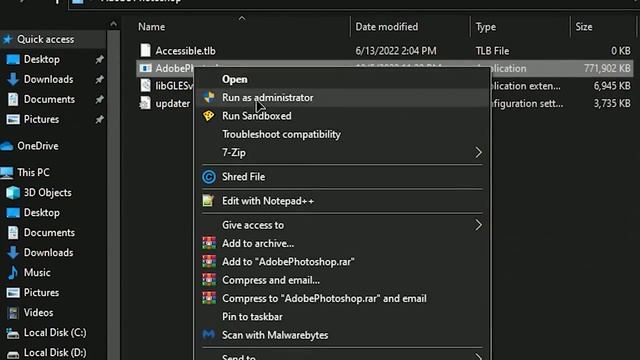Image resolution: width=640 pixels, height=360 pixels.
Task: Click WinRAR icon beside Compress and email
Action: tap(209, 280)
